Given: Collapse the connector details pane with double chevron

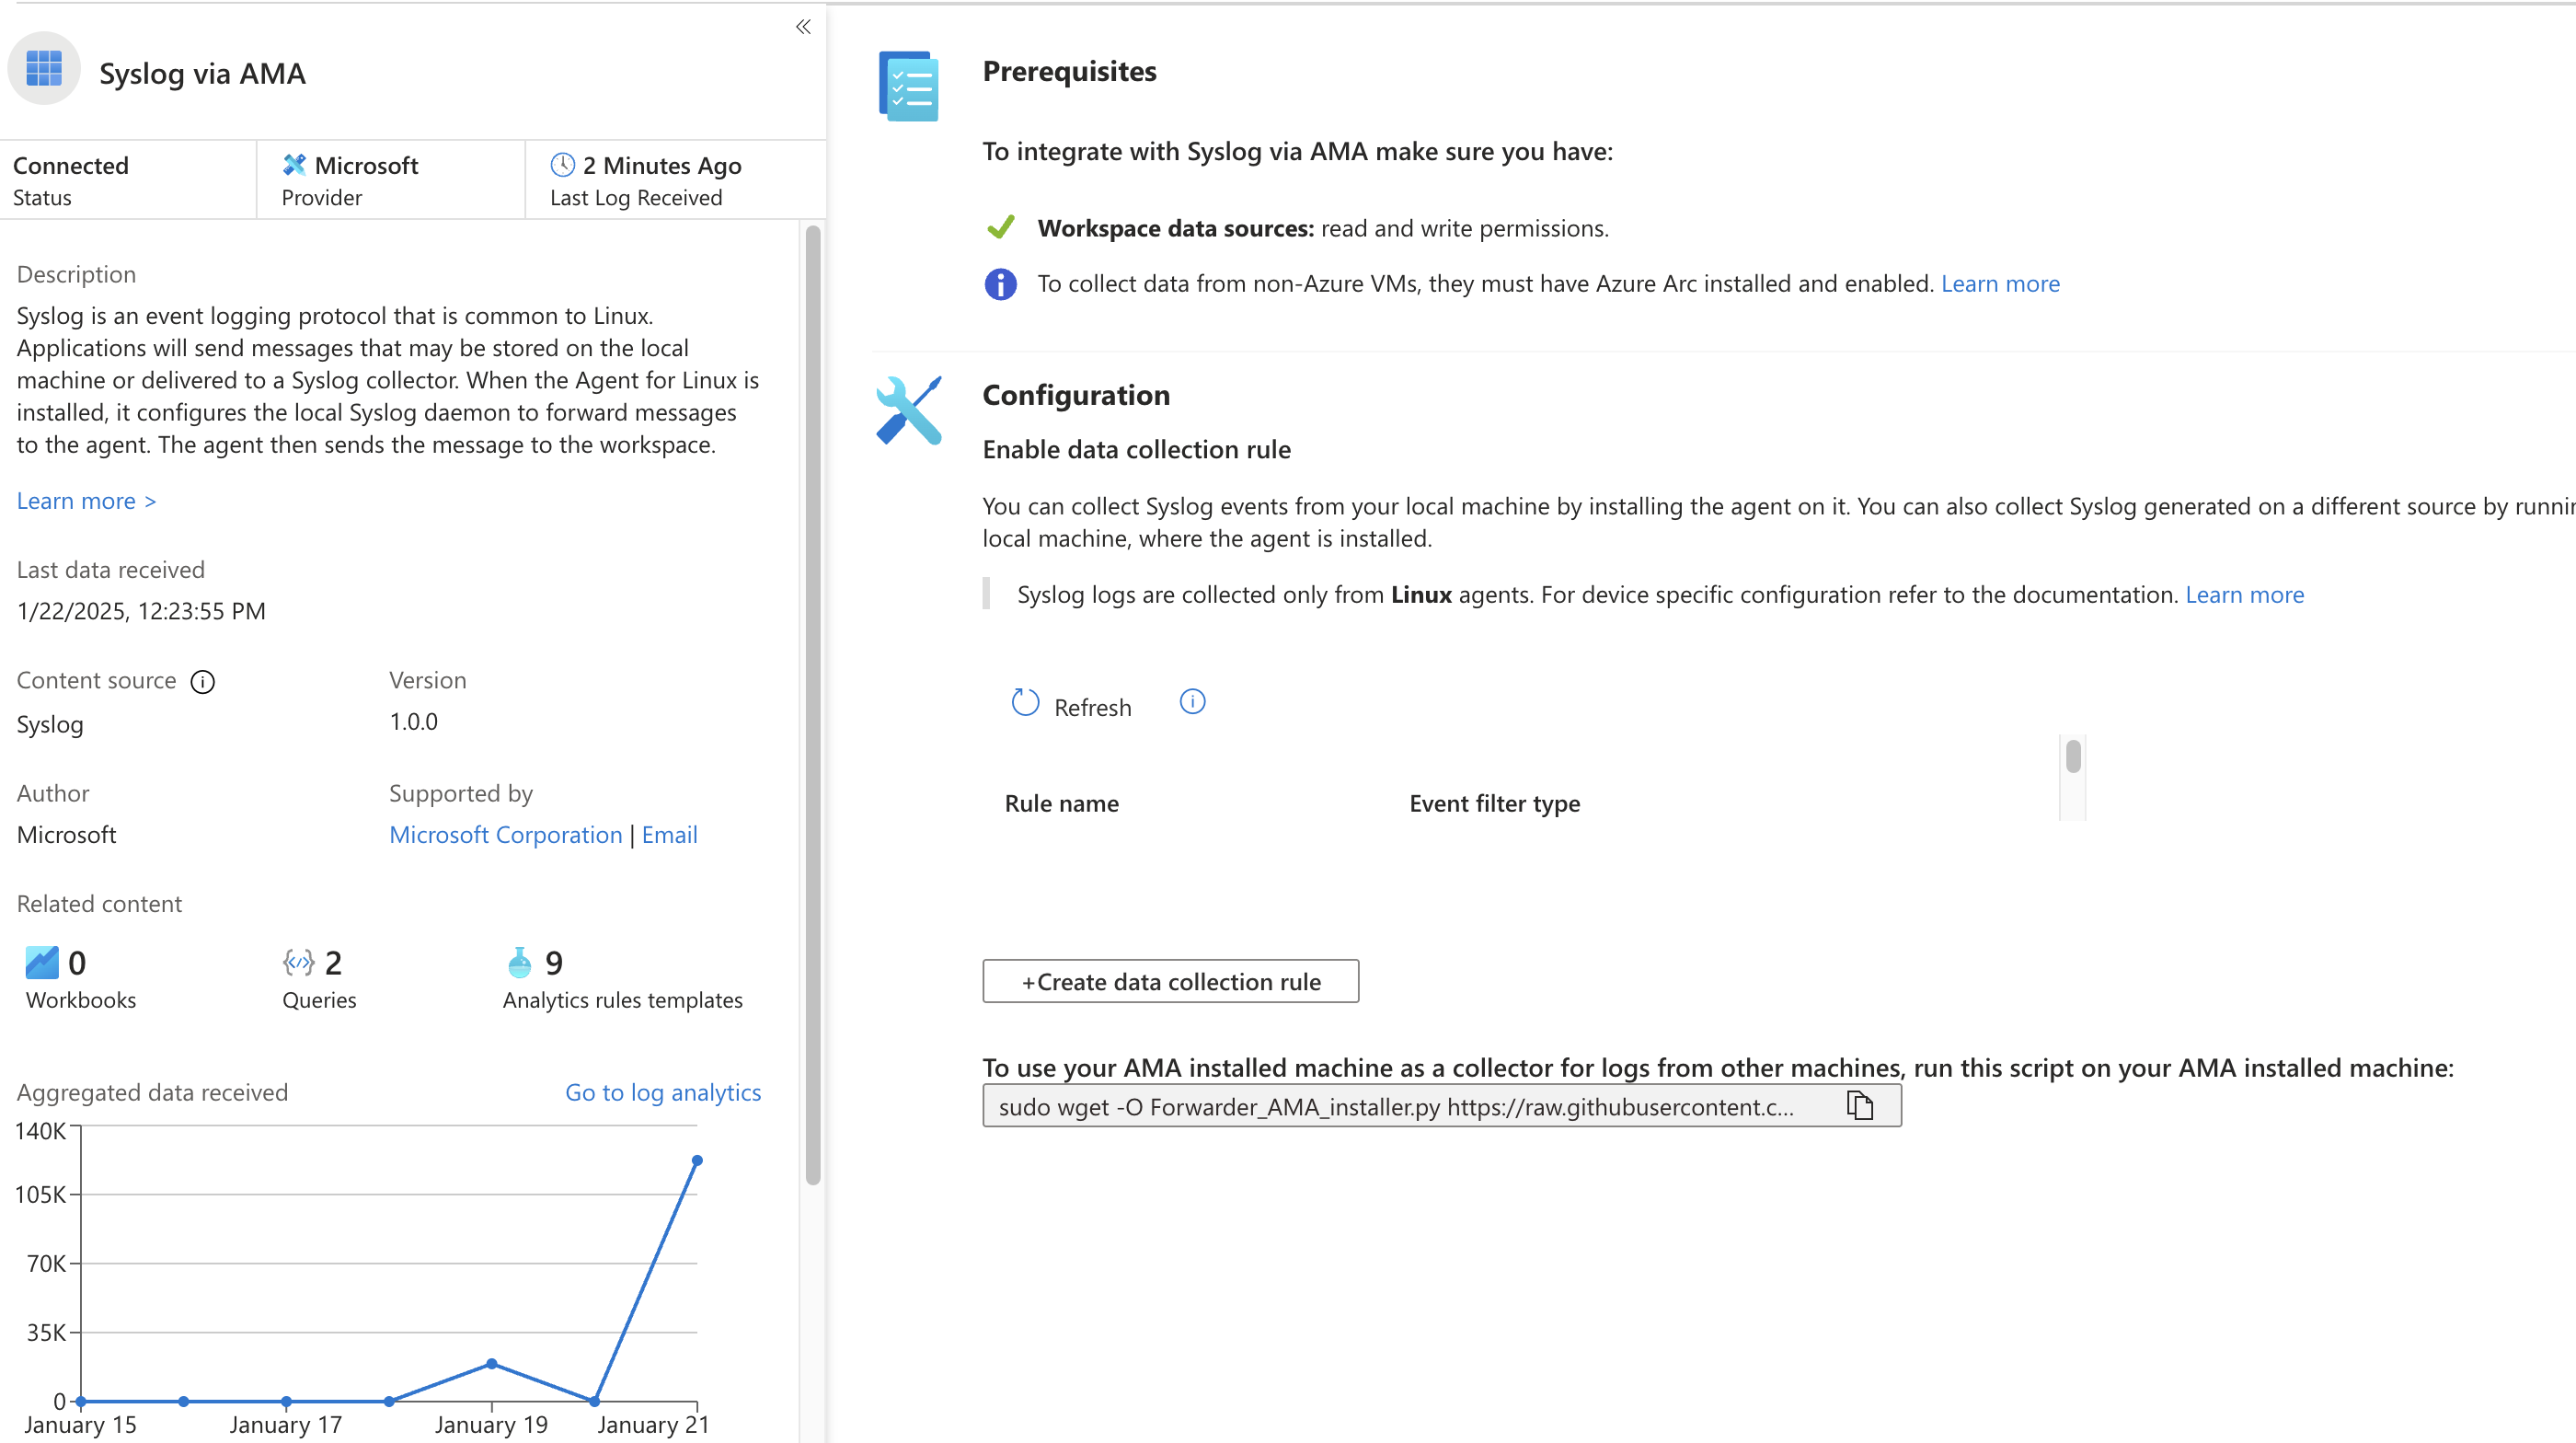Looking at the screenshot, I should [x=803, y=27].
